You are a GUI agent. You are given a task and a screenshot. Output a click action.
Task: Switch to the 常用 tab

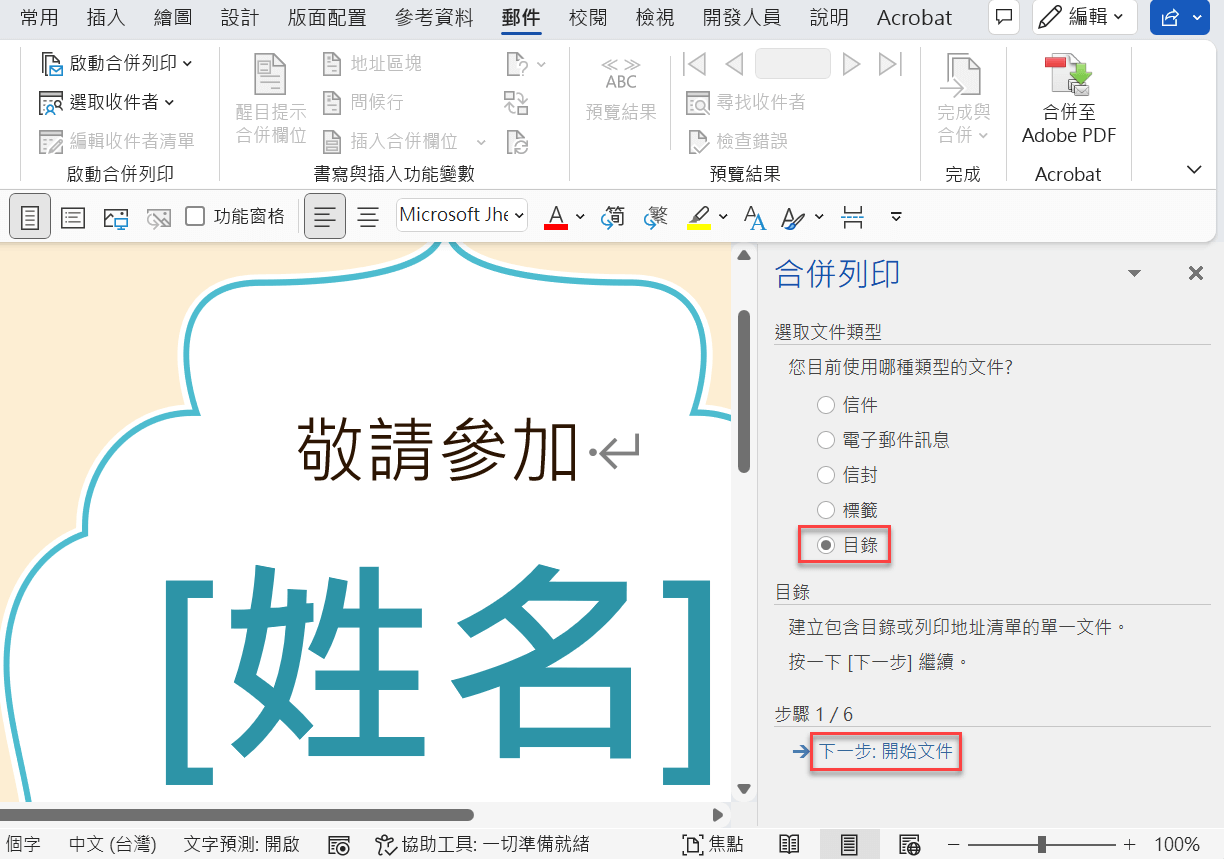click(x=40, y=17)
